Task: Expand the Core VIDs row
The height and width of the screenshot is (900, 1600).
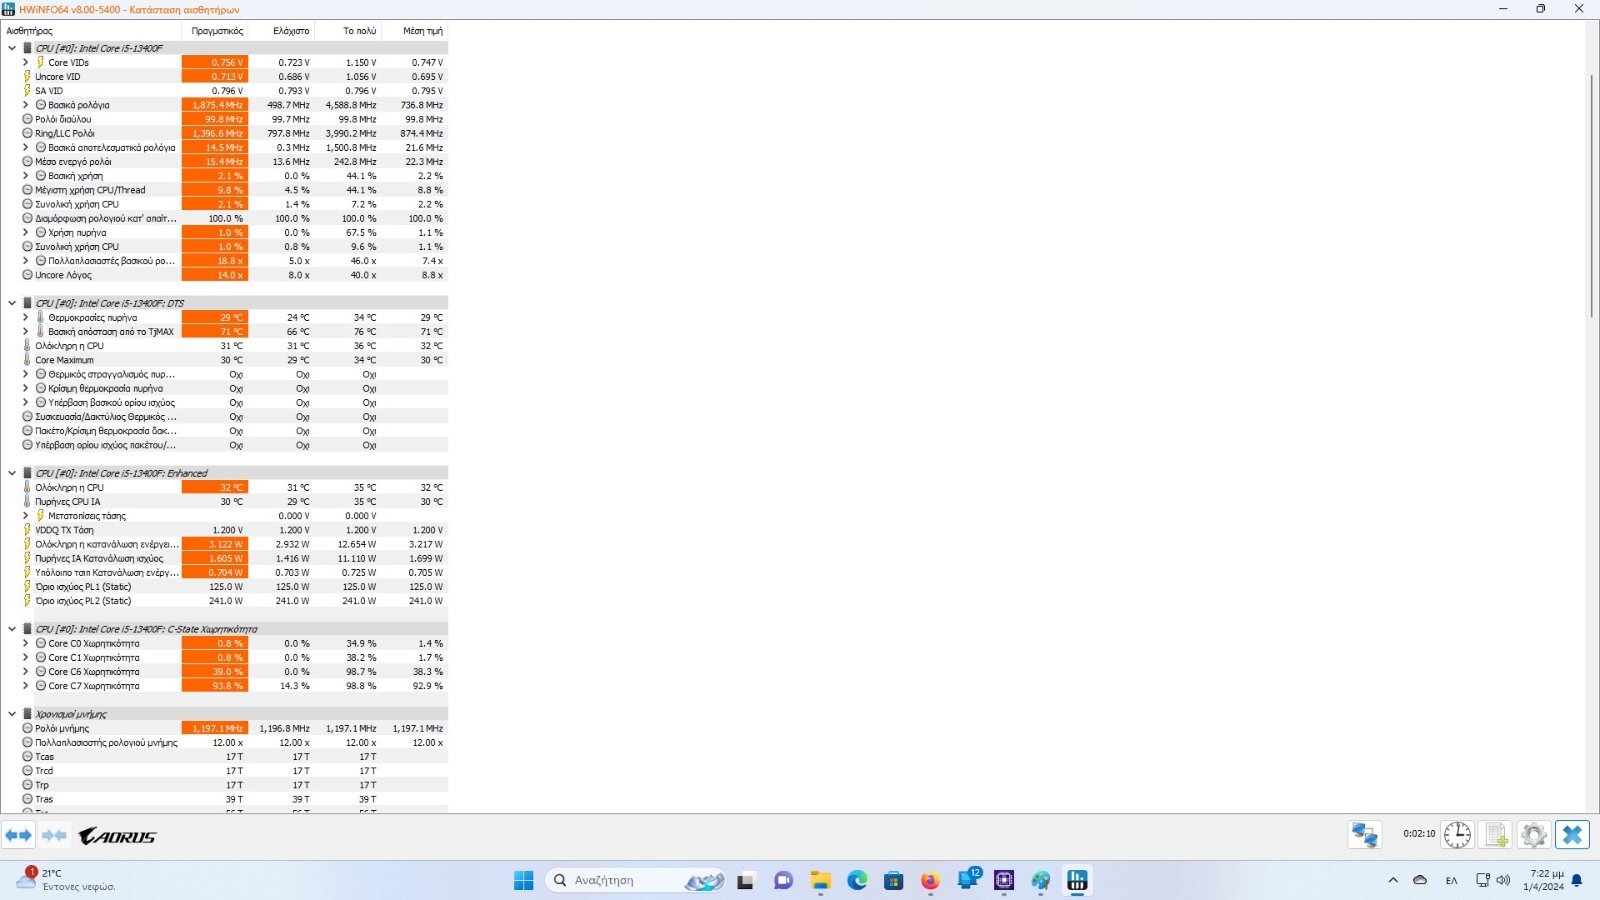Action: 26,62
